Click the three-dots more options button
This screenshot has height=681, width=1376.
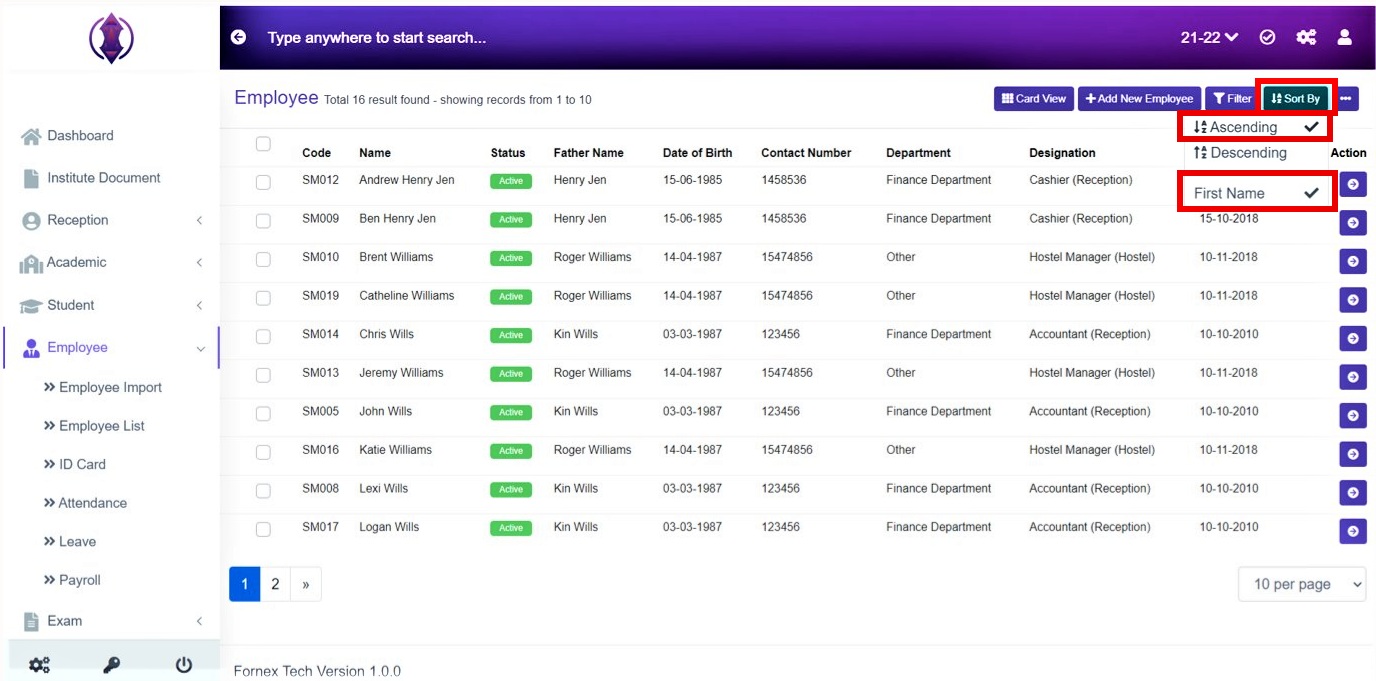tap(1346, 99)
